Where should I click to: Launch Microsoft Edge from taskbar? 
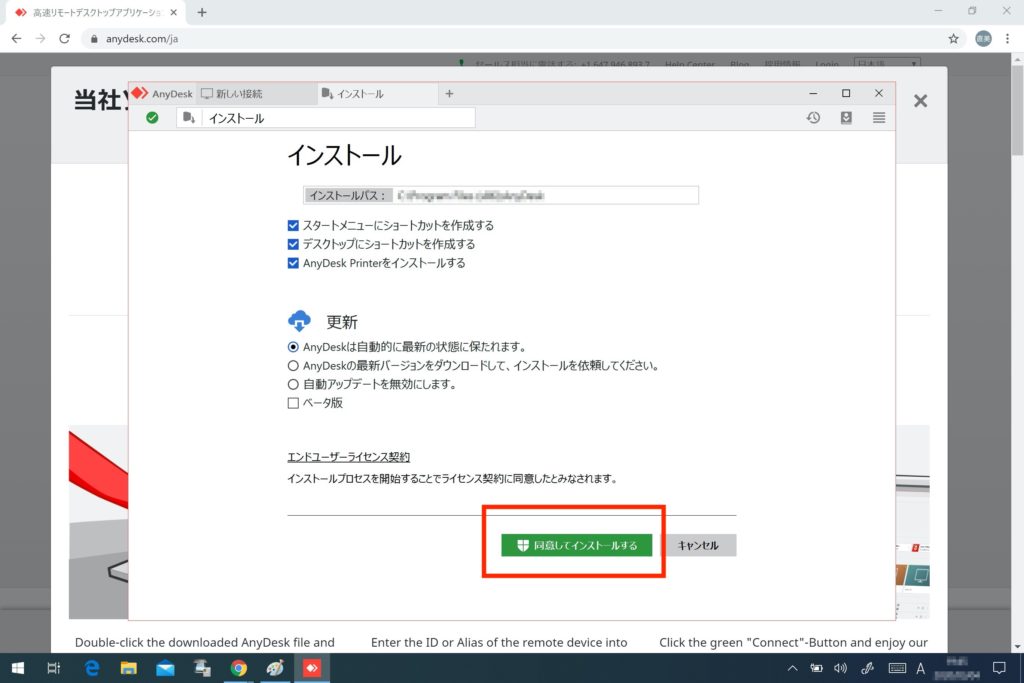point(92,668)
